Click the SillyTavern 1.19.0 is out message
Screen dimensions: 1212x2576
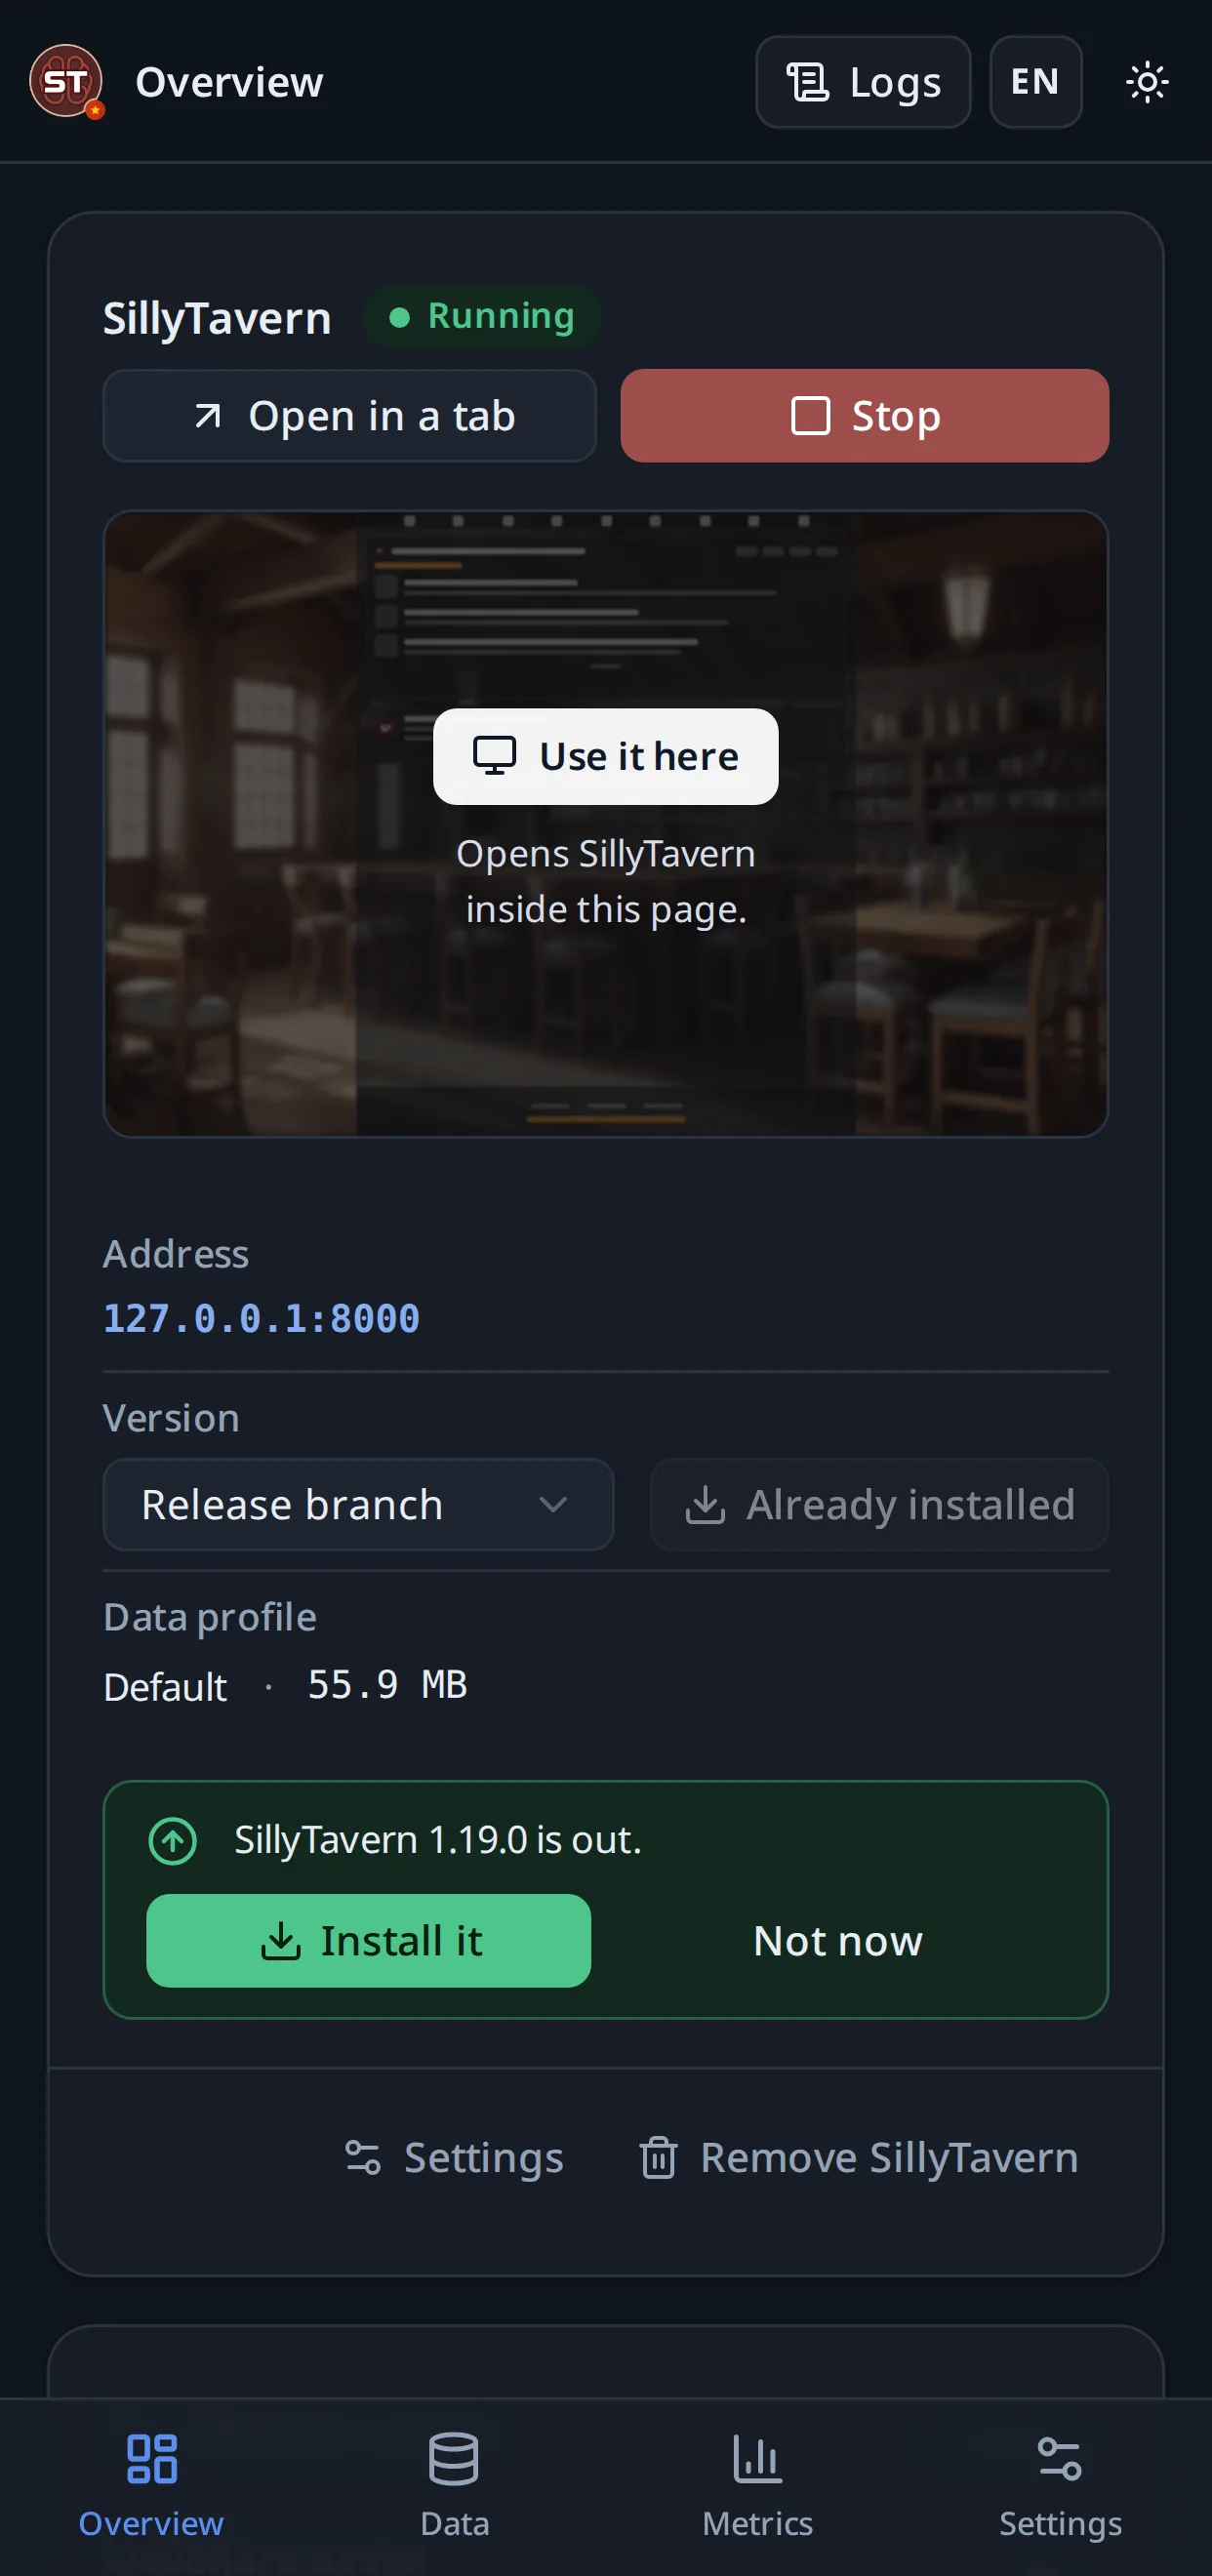pos(438,1840)
